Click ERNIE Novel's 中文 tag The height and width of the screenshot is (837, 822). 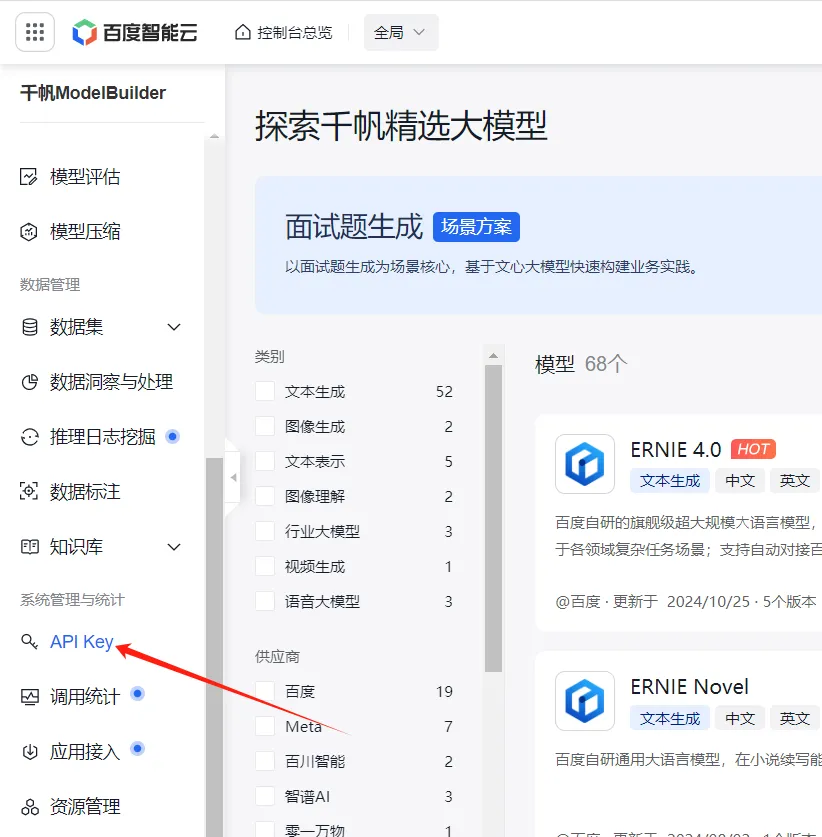coord(740,718)
